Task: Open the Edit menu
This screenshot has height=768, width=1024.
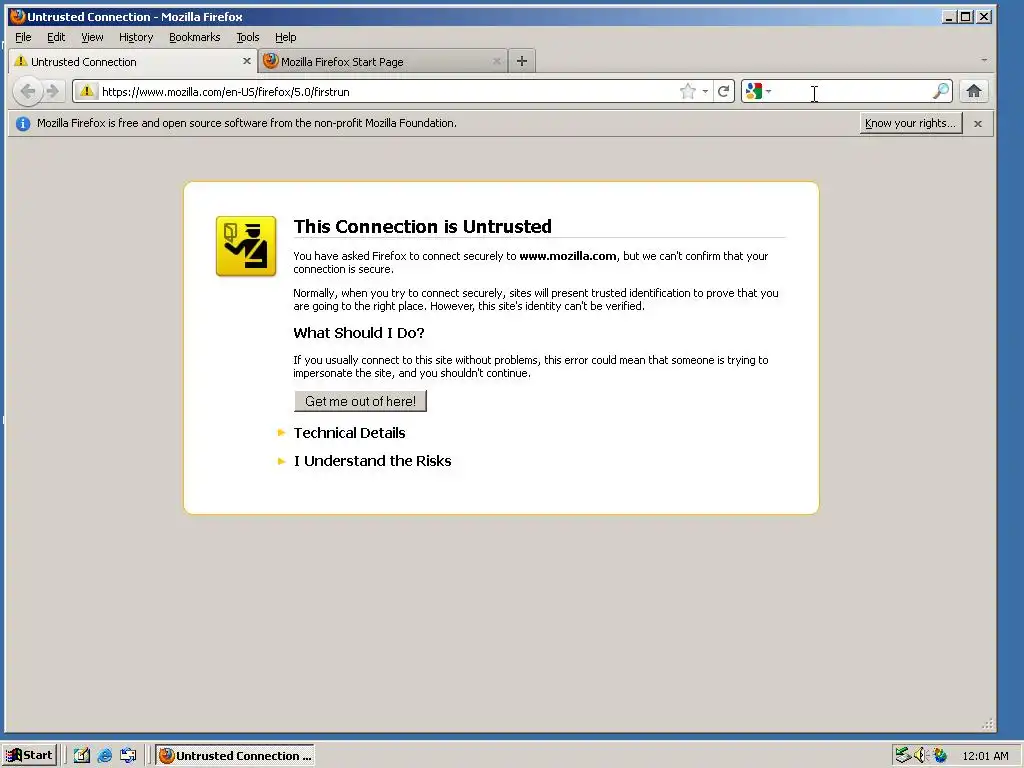Action: [x=56, y=37]
